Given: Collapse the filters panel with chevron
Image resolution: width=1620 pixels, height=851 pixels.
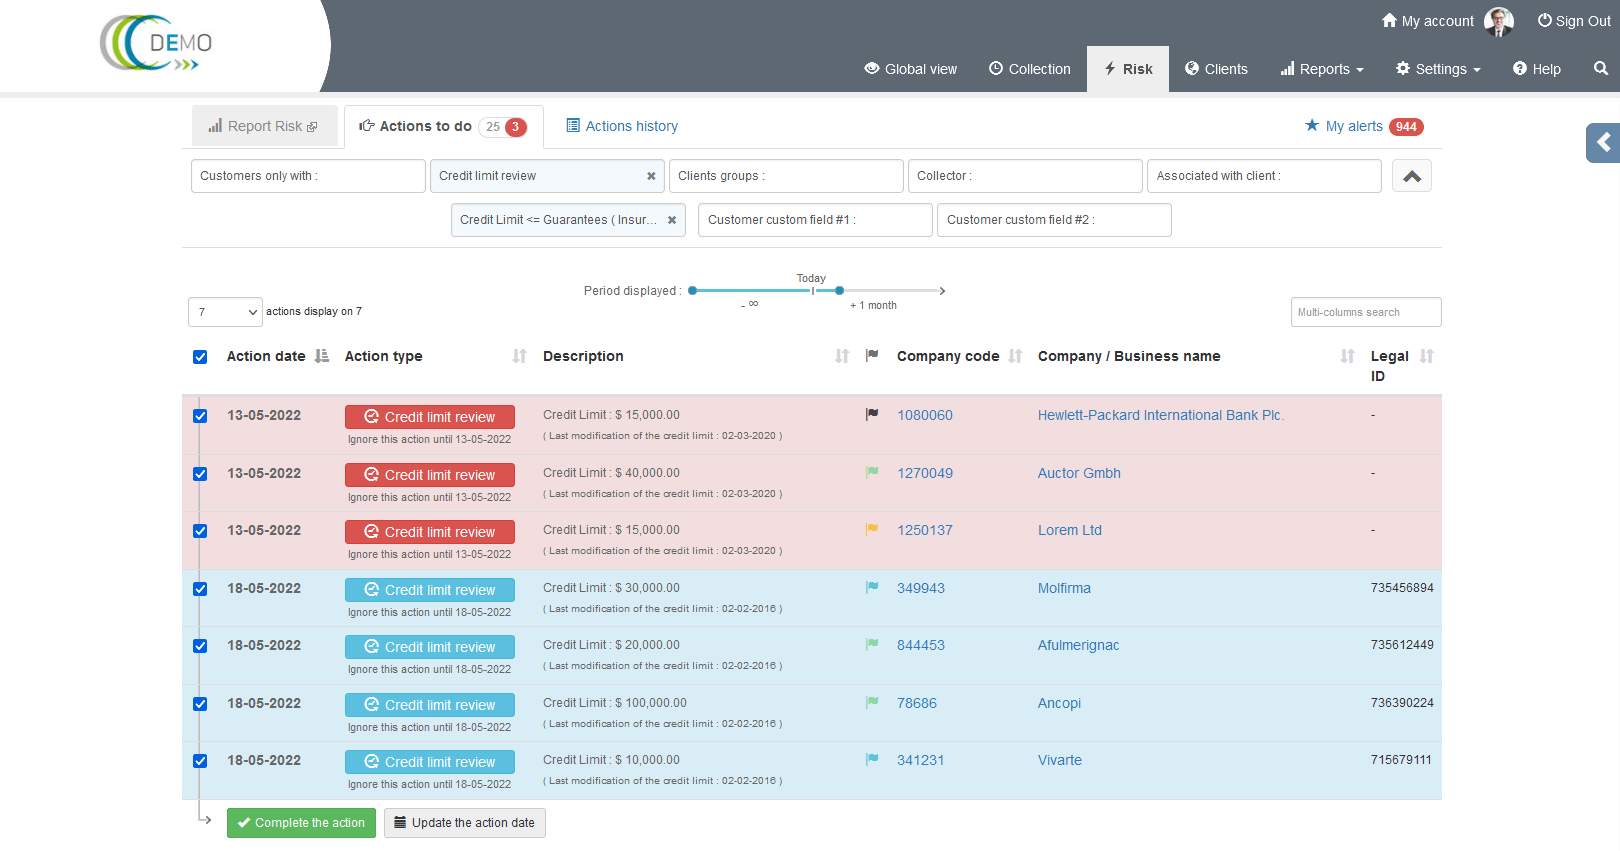Looking at the screenshot, I should 1411,176.
